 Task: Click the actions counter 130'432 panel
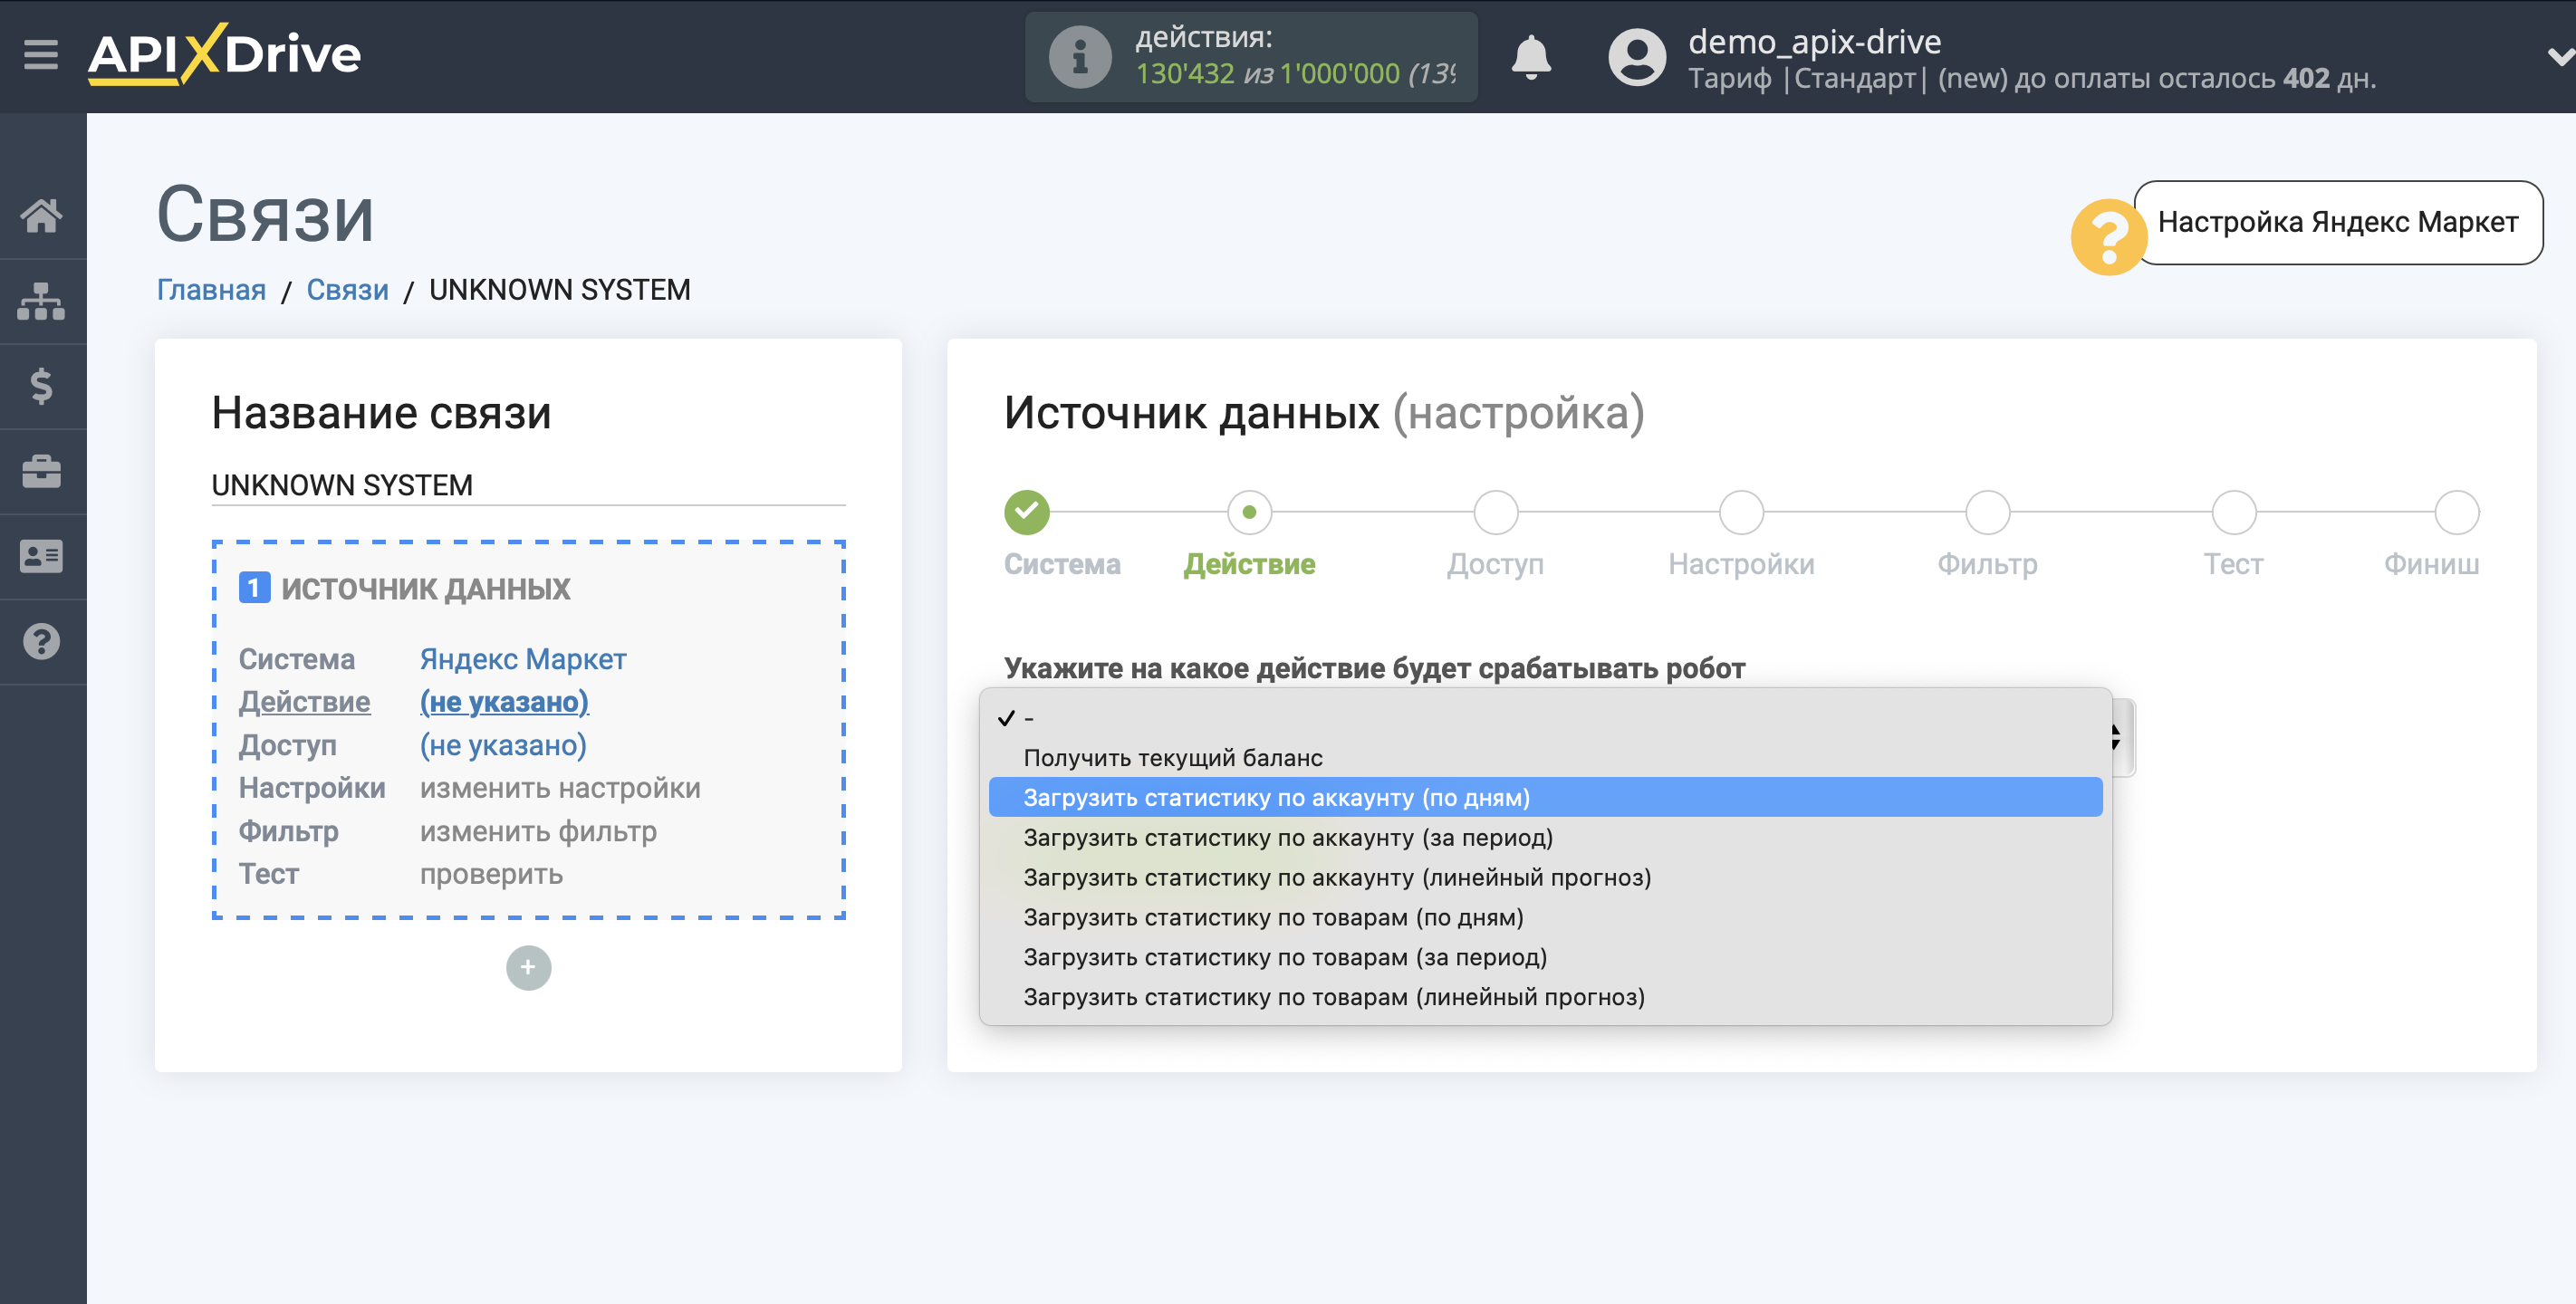pyautogui.click(x=1250, y=57)
